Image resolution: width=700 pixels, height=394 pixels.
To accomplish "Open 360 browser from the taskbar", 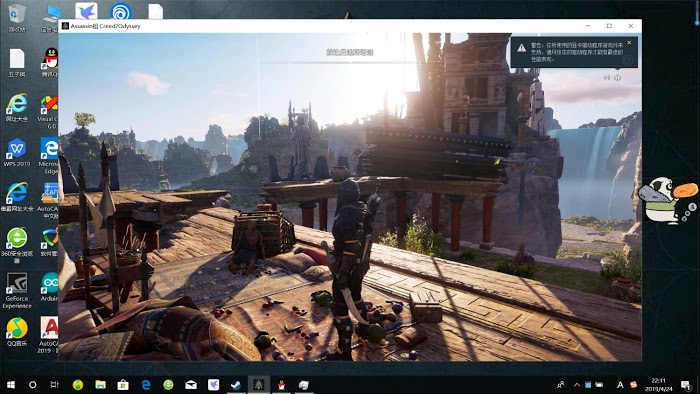I will [x=168, y=385].
